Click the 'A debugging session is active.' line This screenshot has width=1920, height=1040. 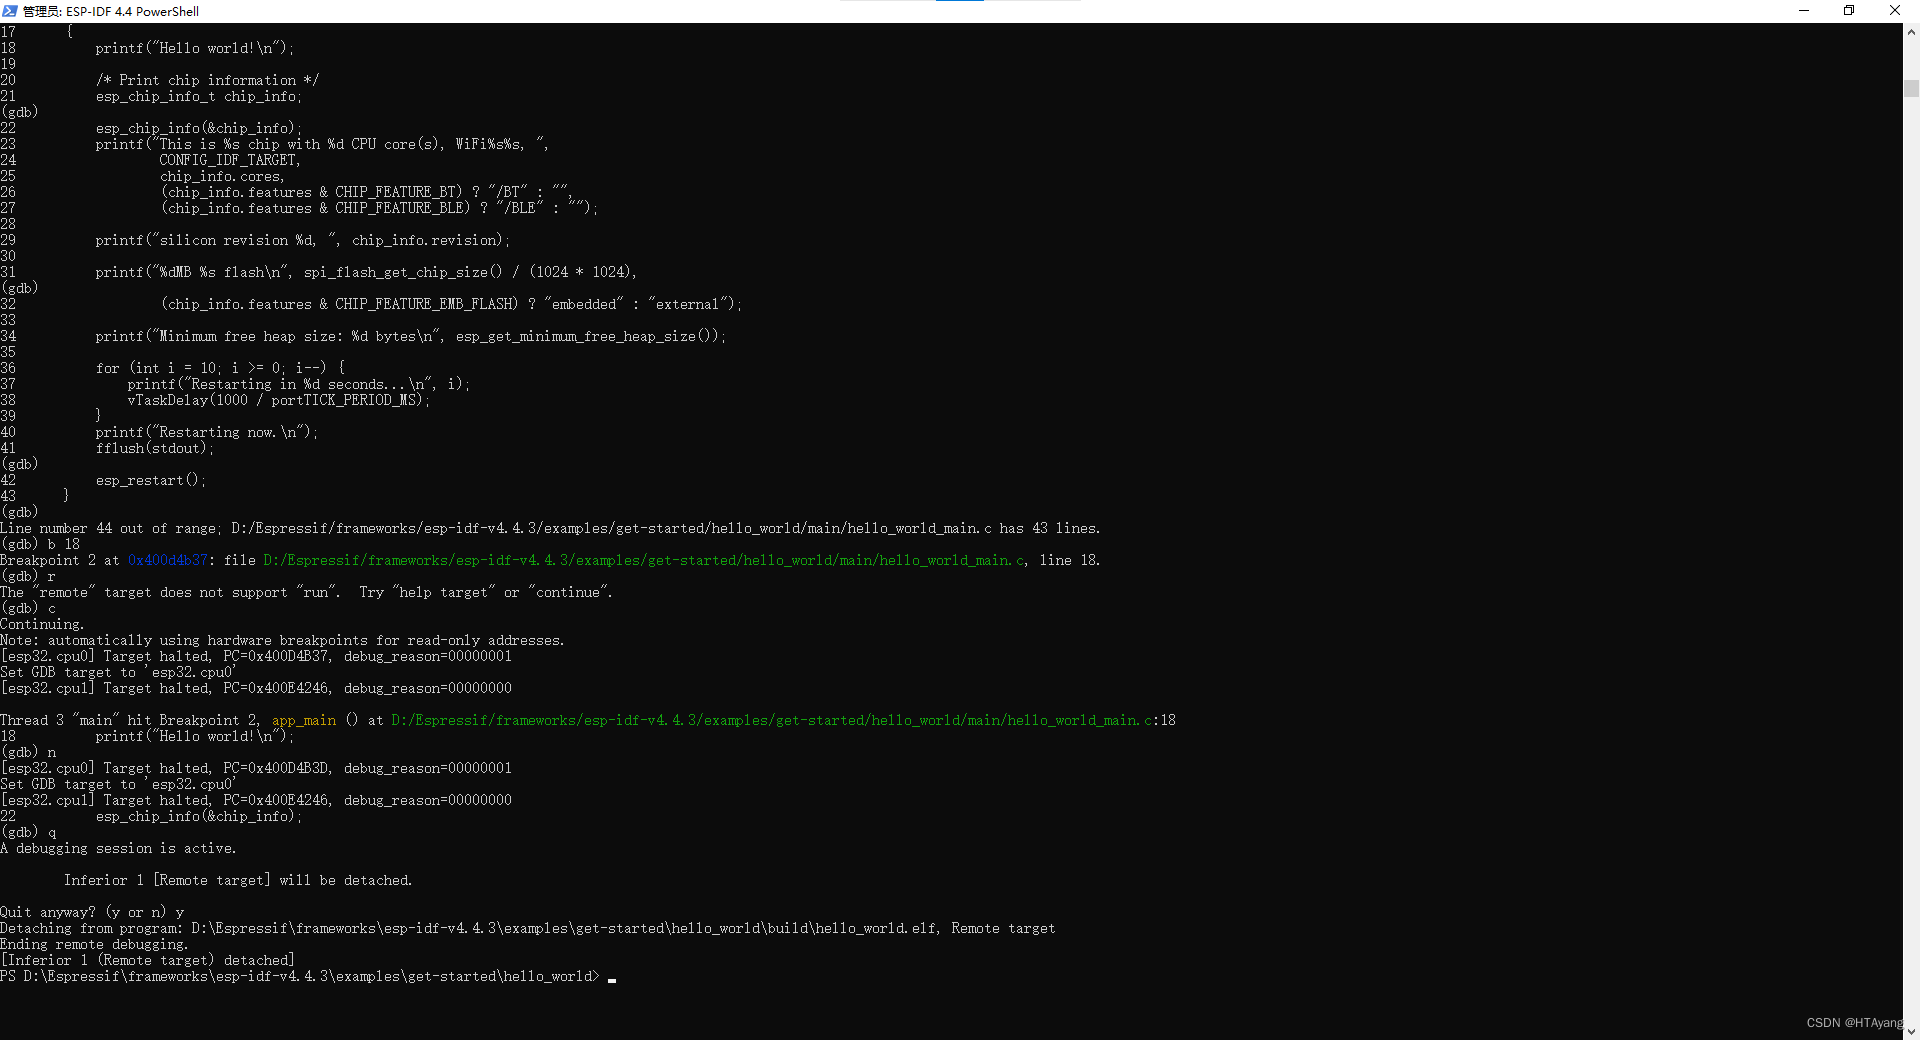[118, 848]
